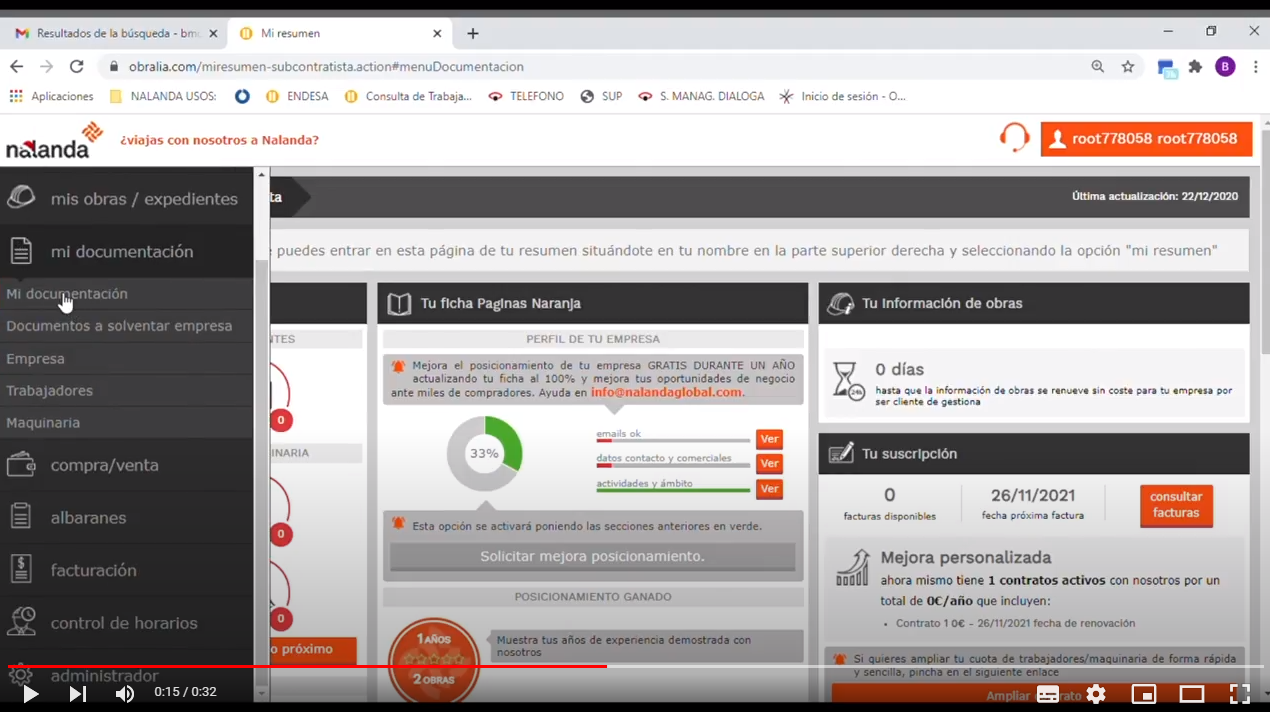The width and height of the screenshot is (1270, 712).
Task: Click the headset support icon
Action: tap(1014, 139)
